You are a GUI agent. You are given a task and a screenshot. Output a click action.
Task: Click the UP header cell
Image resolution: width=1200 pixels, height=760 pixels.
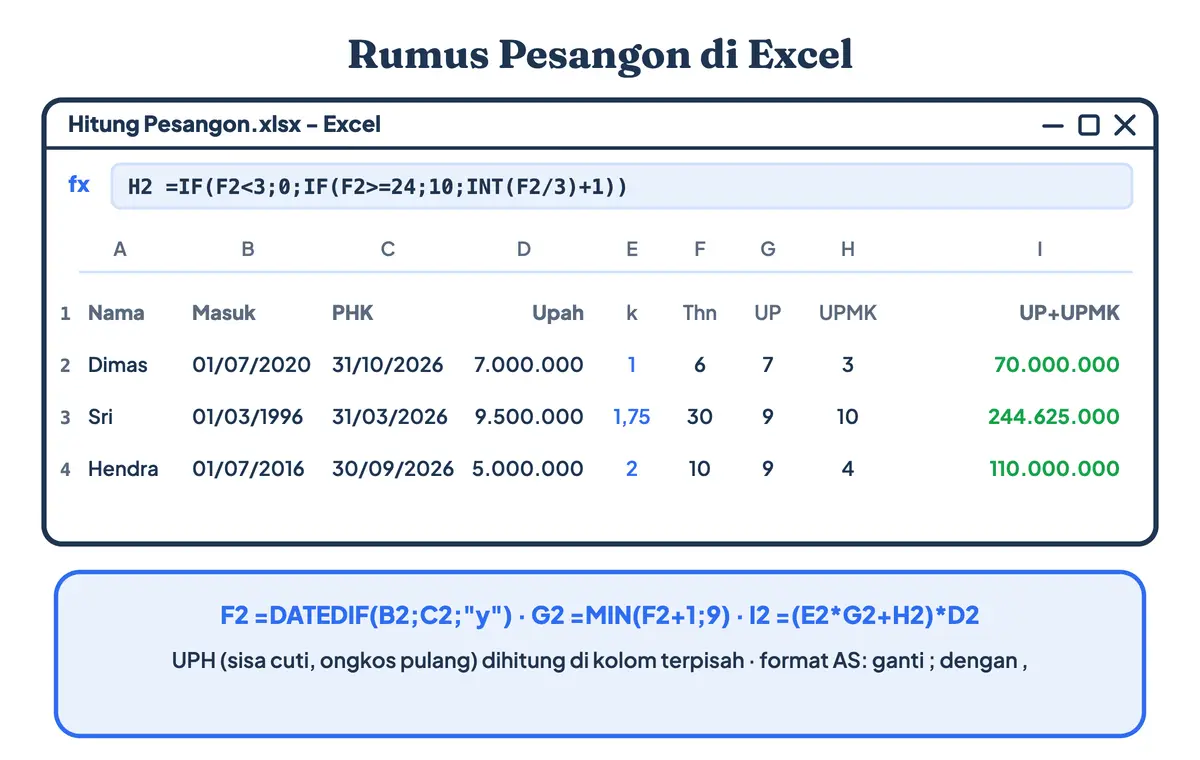(768, 313)
